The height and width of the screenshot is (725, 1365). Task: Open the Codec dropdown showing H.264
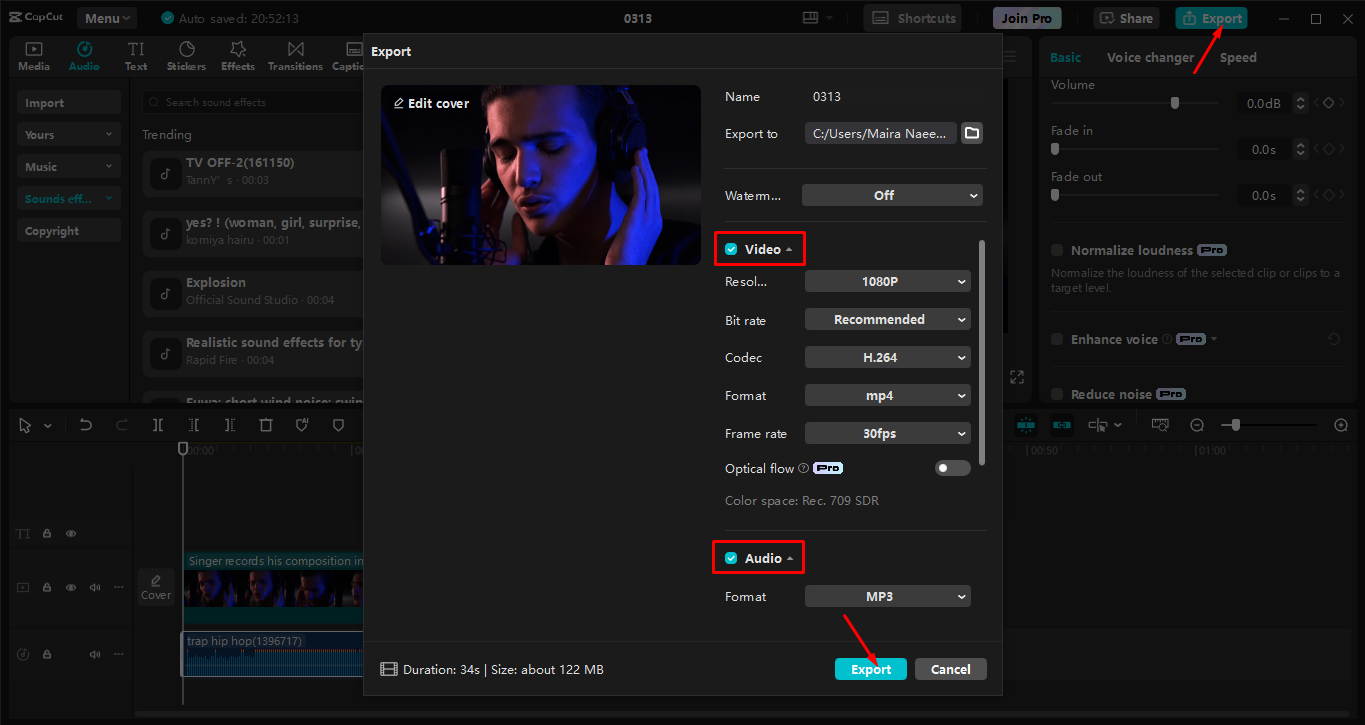887,357
